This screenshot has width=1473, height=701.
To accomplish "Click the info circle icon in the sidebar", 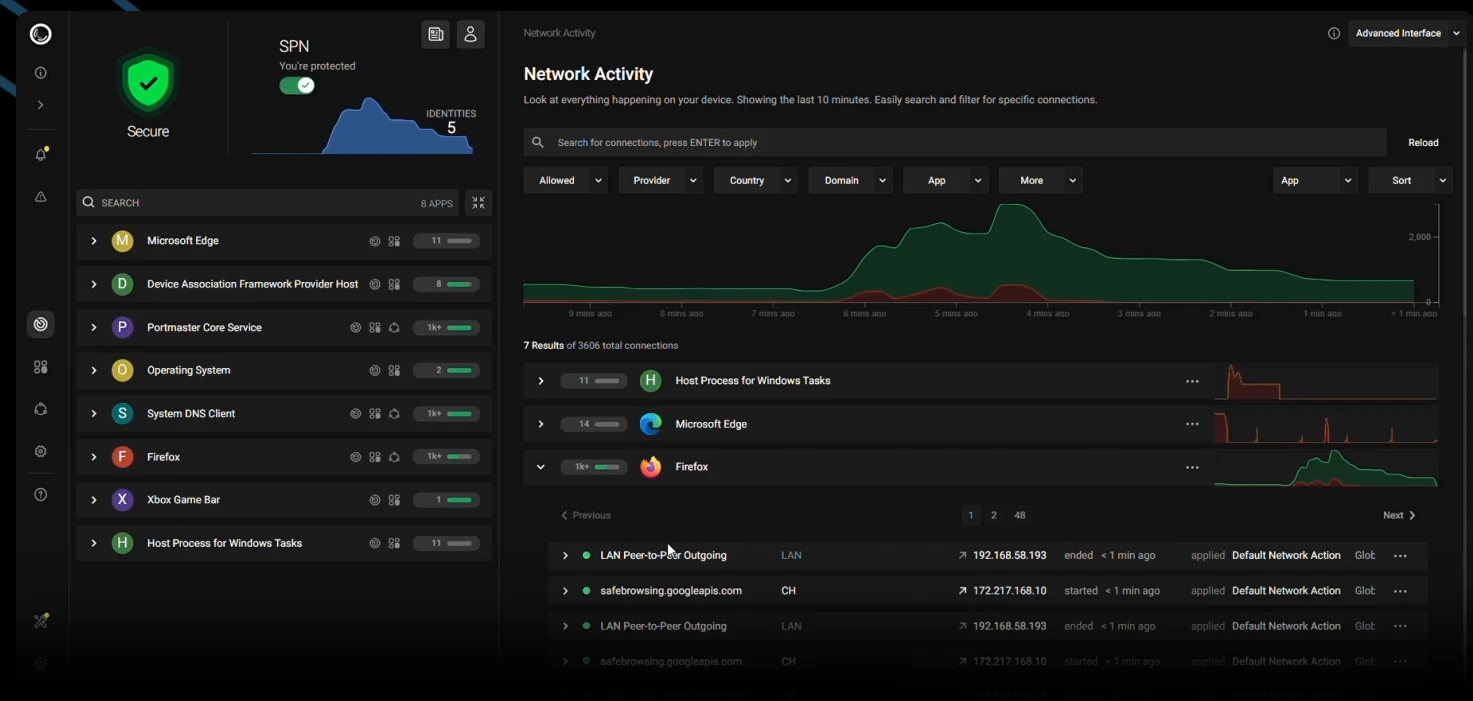I will coord(41,73).
